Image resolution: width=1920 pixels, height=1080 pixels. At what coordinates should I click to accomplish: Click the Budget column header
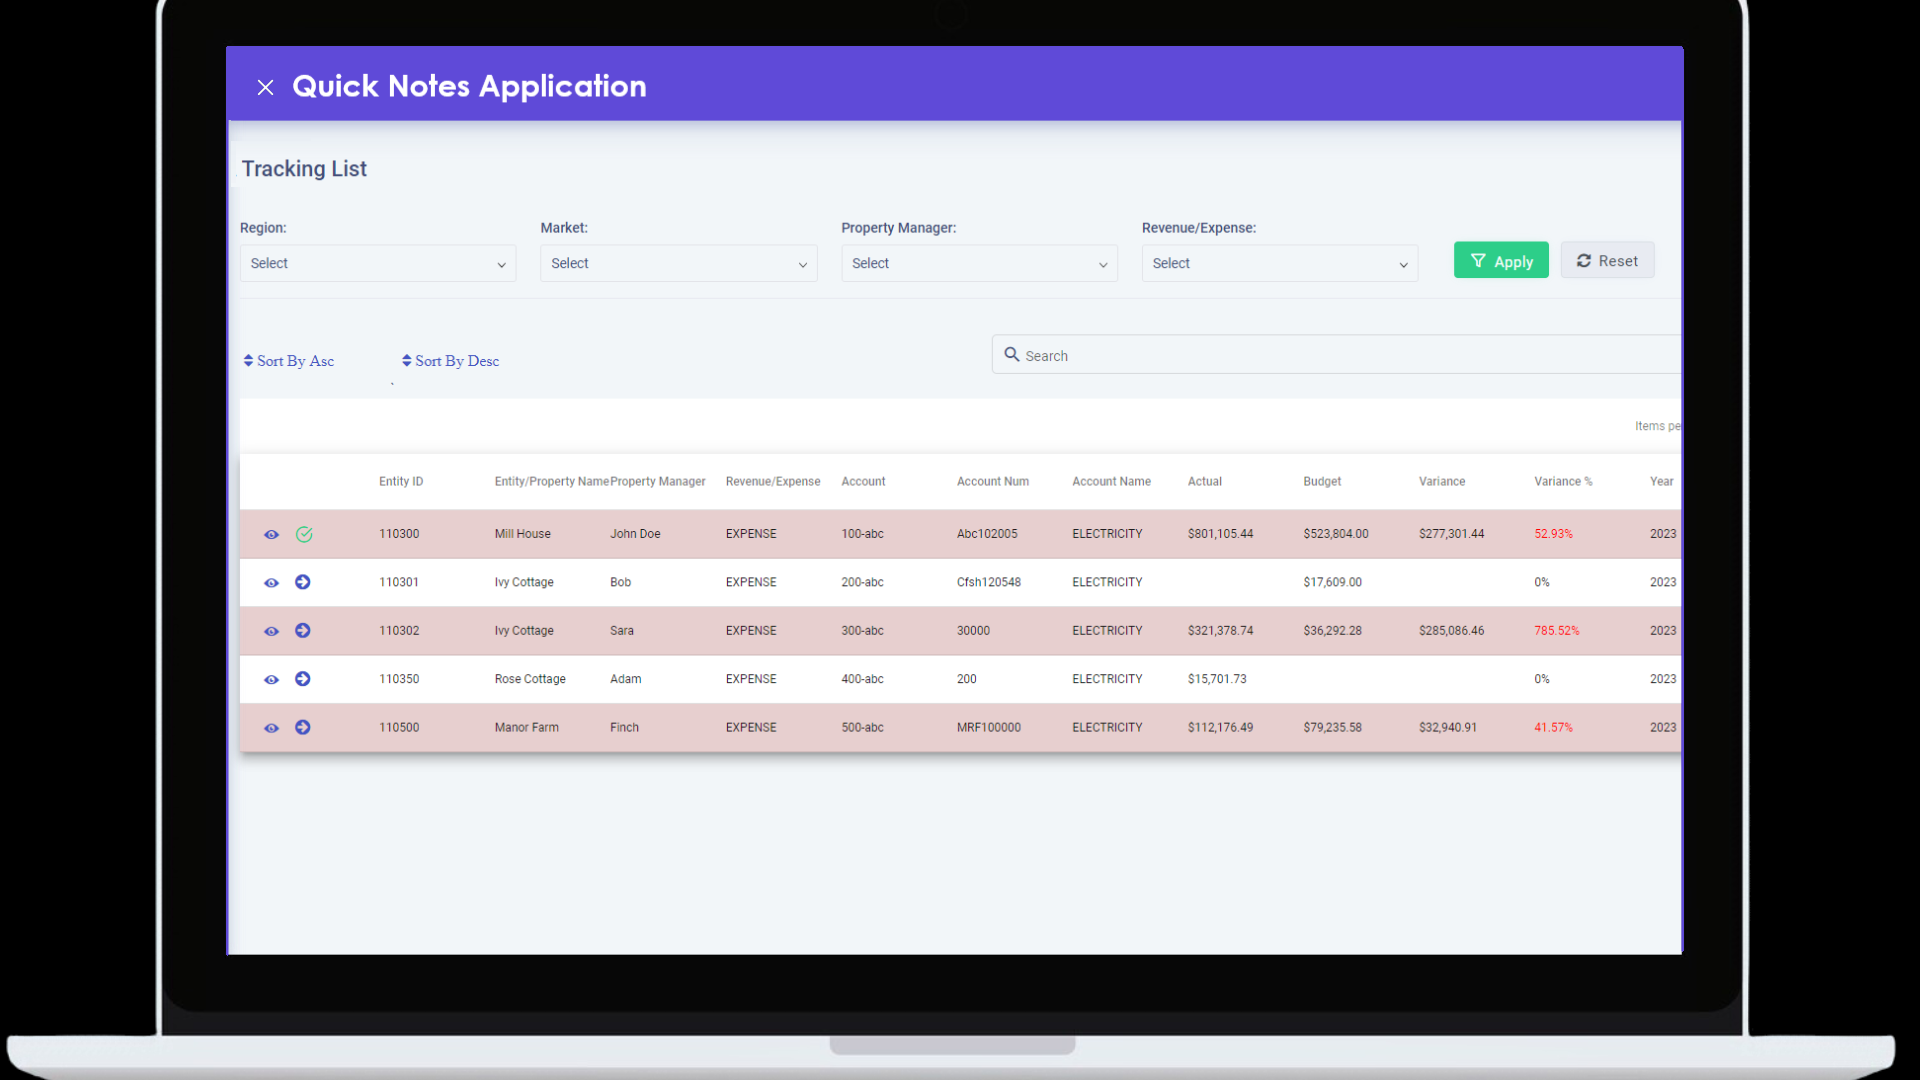tap(1322, 482)
